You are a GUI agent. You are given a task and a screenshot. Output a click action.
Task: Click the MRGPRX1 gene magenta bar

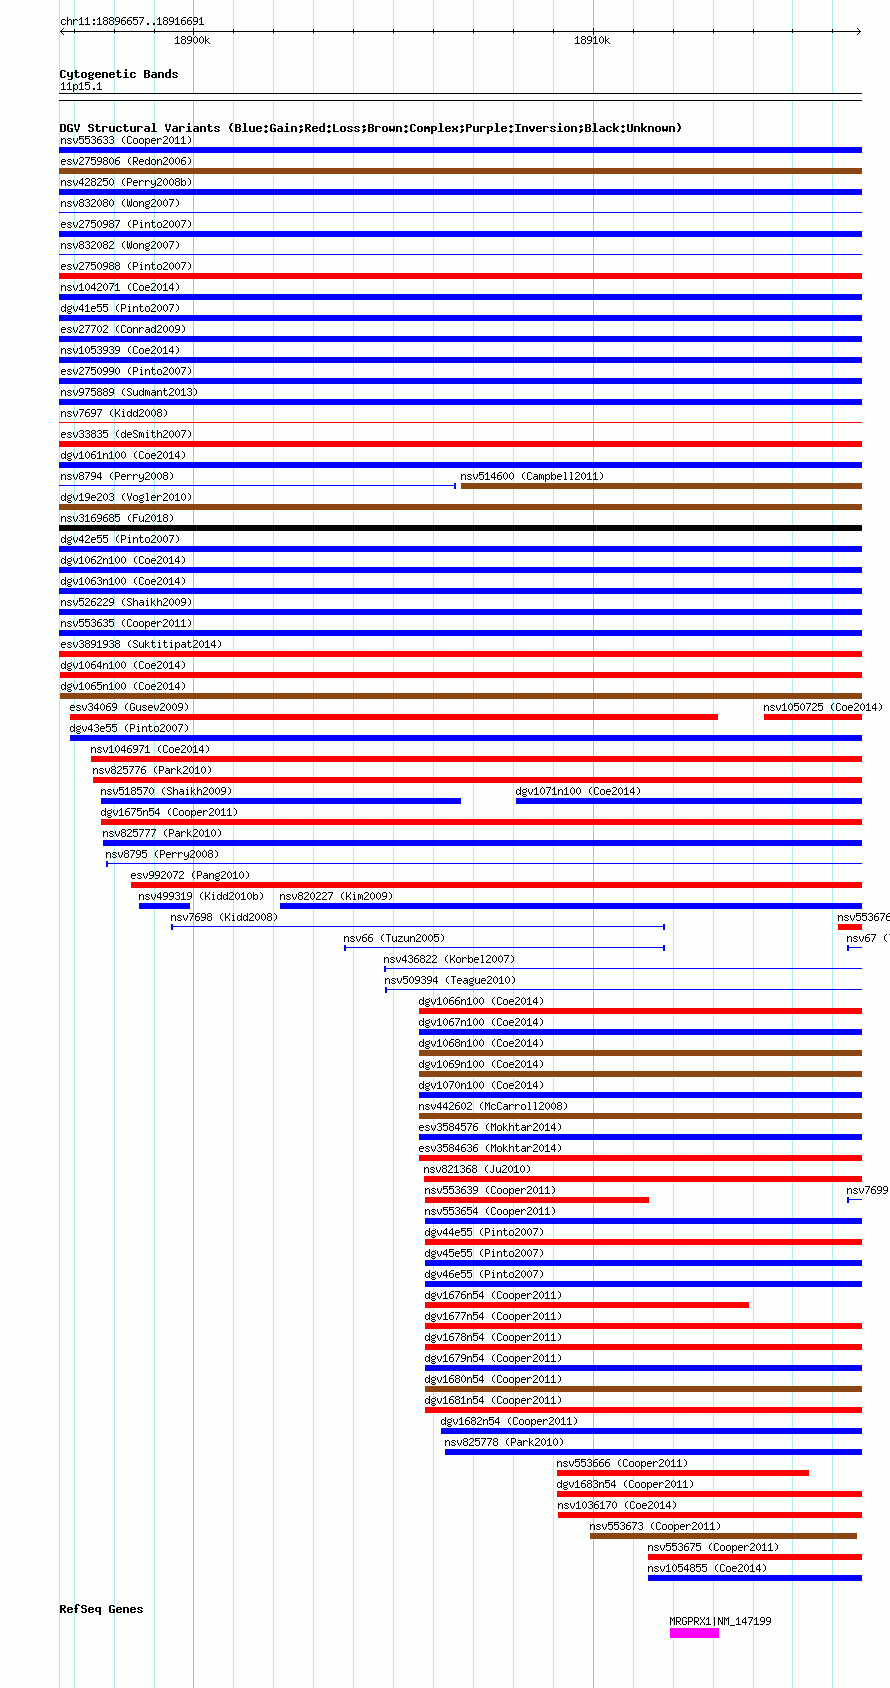(x=694, y=1633)
